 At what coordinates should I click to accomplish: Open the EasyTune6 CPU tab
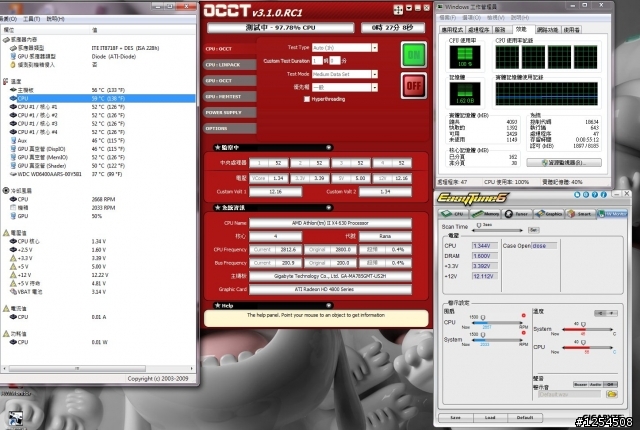tap(453, 214)
